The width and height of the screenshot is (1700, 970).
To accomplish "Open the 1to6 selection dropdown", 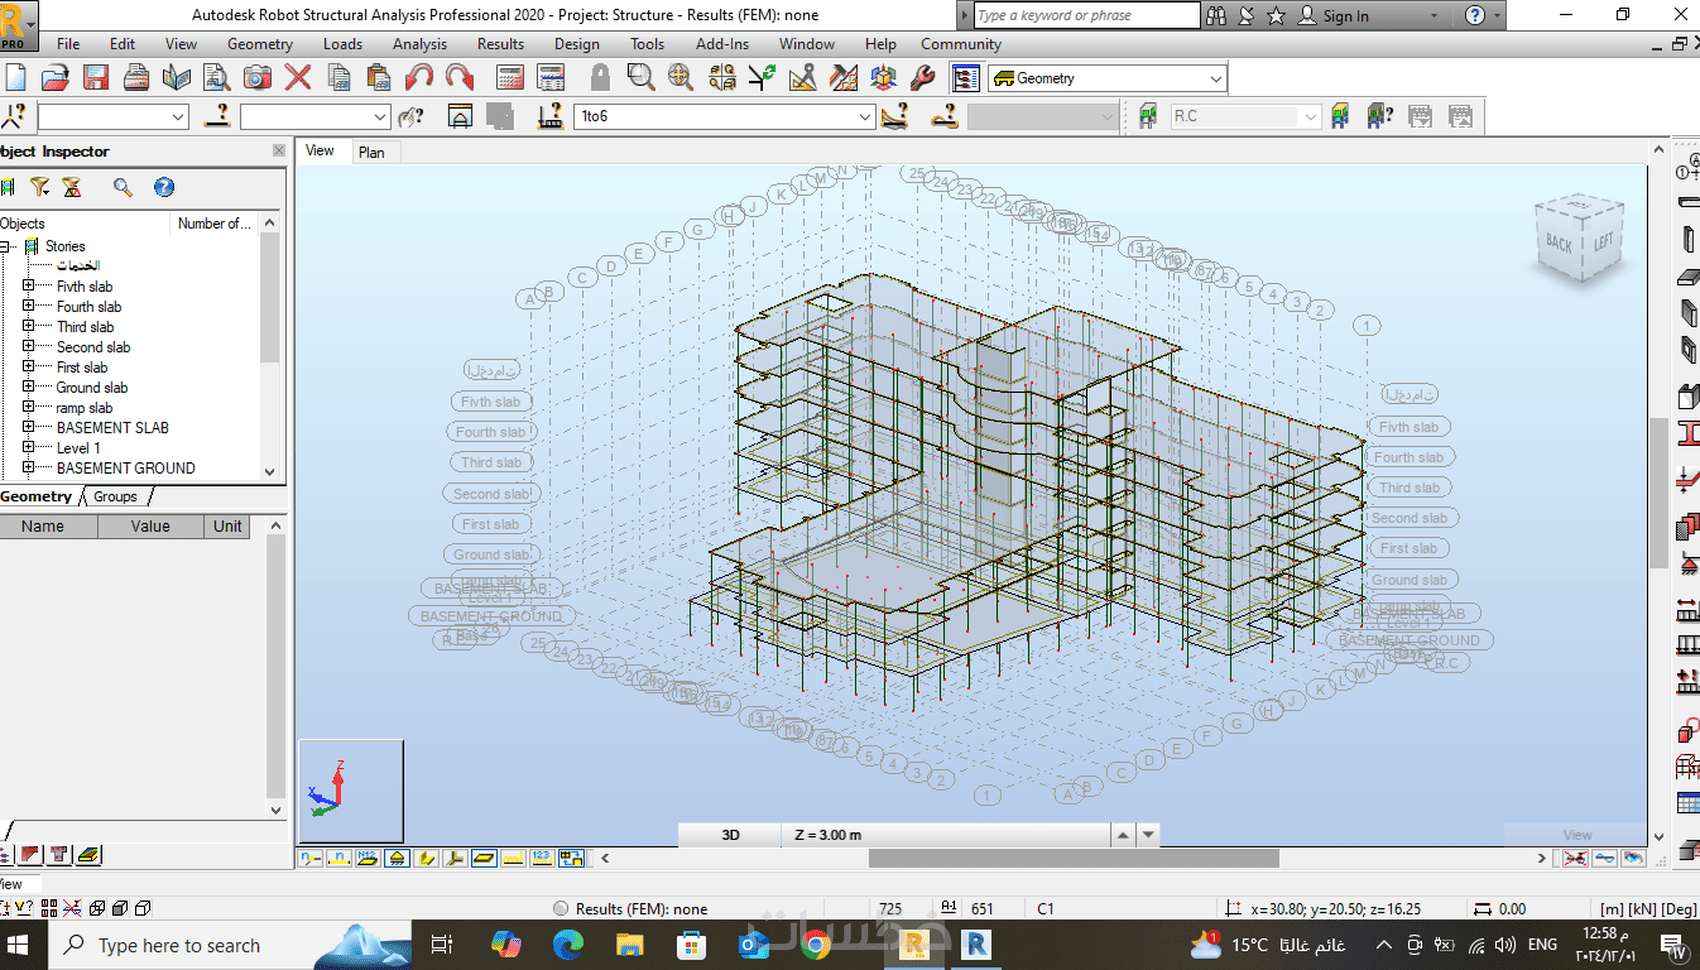I will [x=864, y=117].
